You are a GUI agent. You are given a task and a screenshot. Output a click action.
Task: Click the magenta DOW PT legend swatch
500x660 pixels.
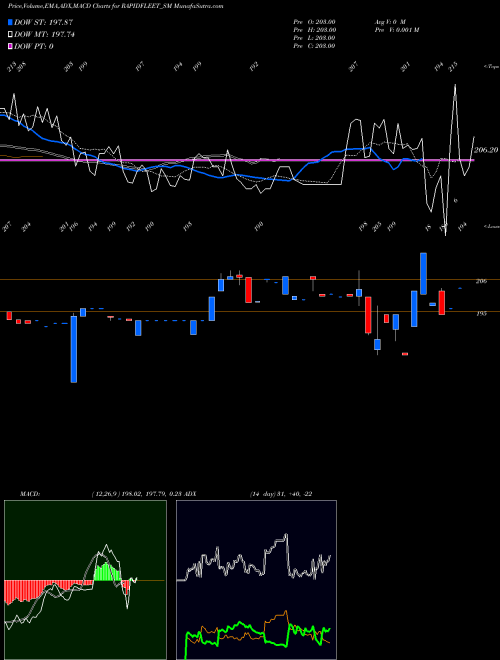point(10,46)
